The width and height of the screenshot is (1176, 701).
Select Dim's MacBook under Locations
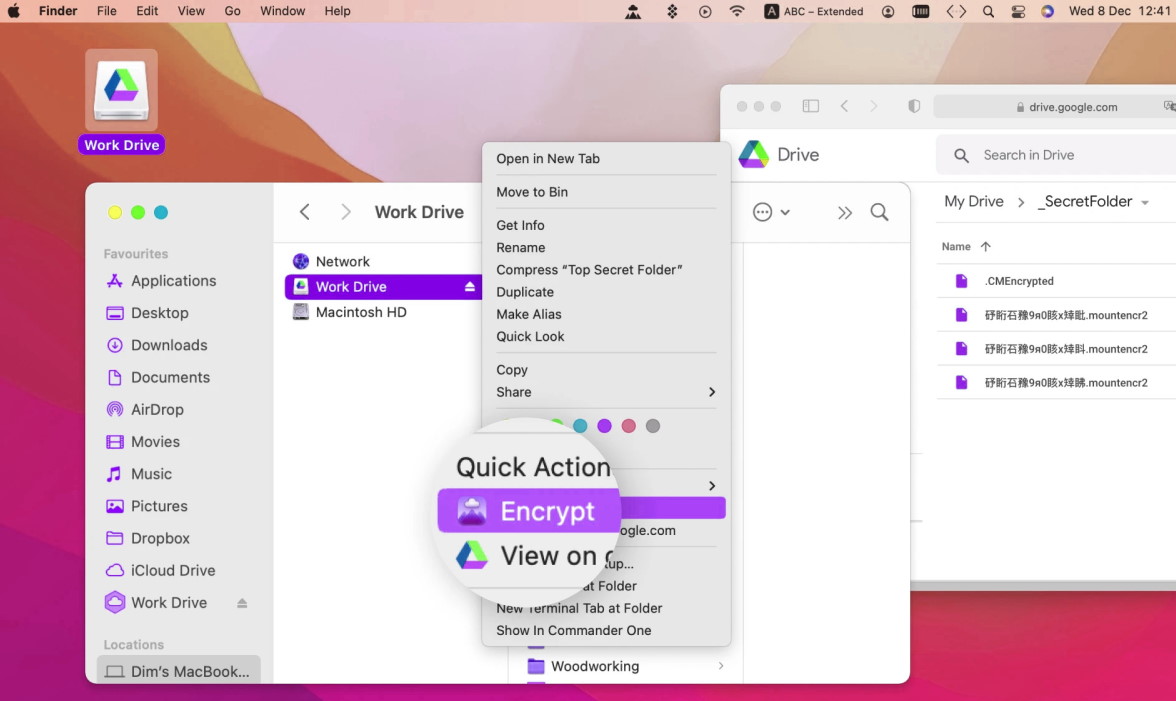pos(178,671)
